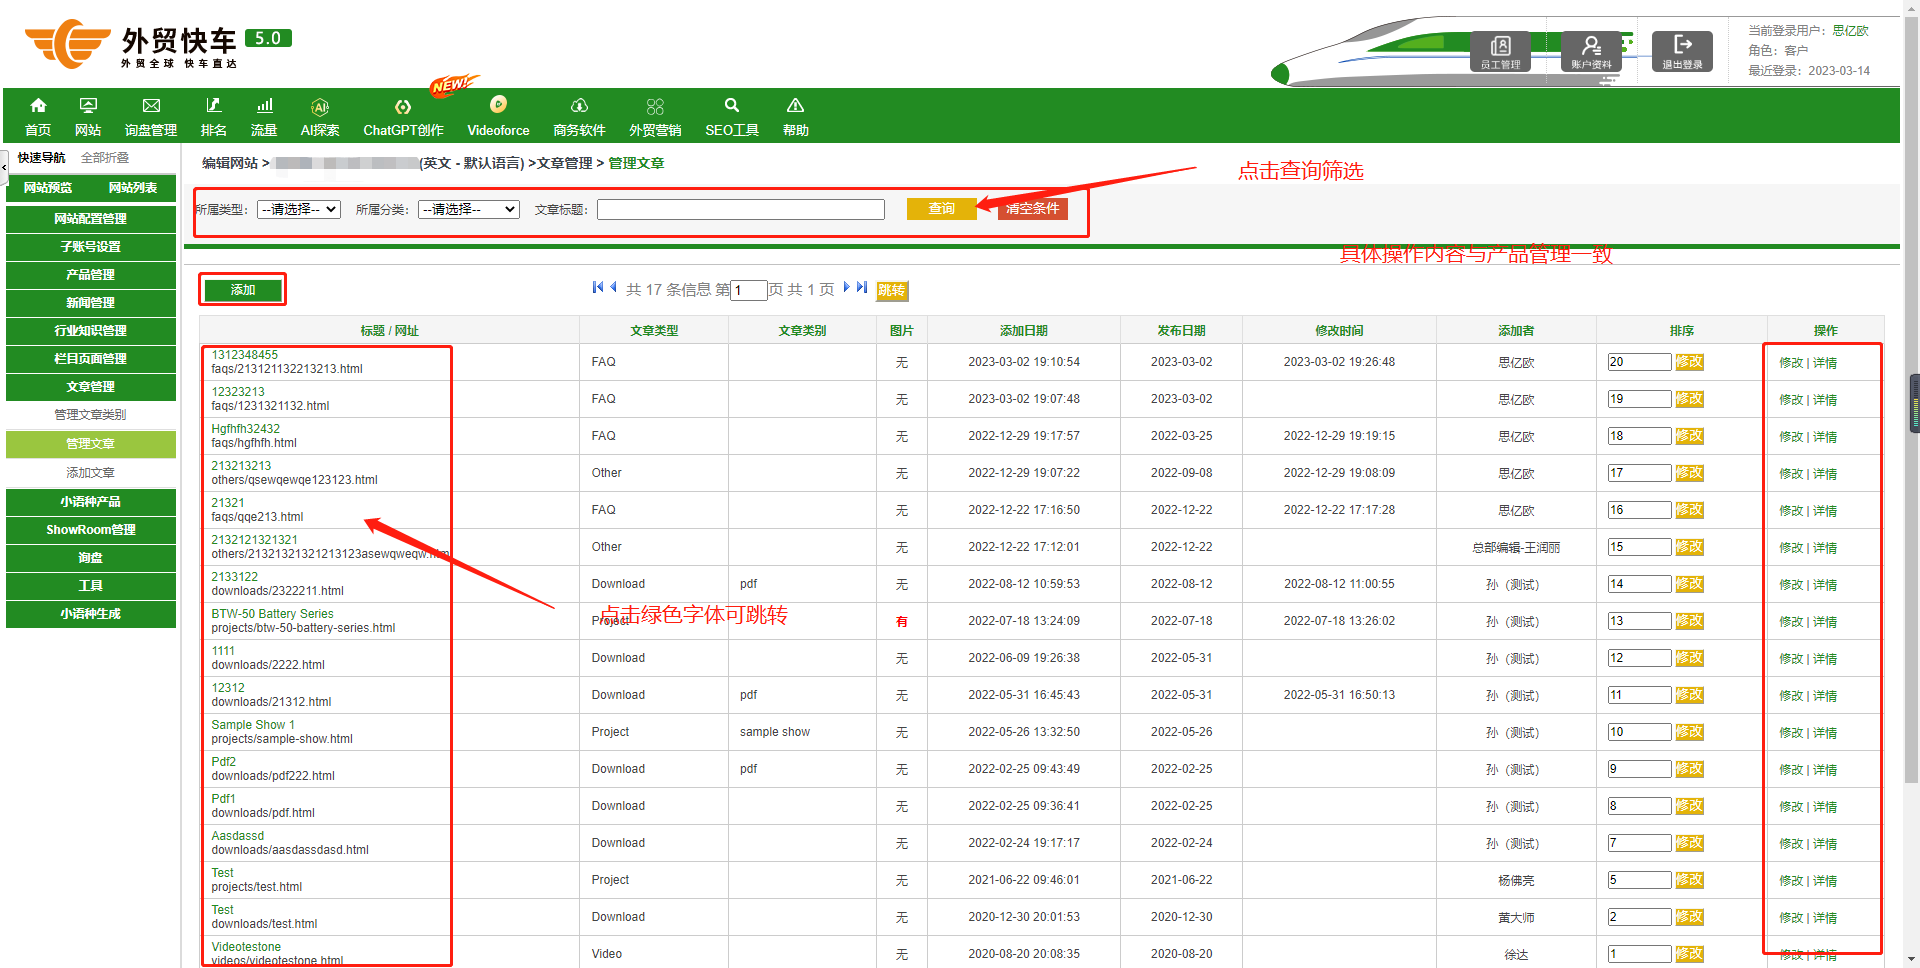Open the 帮助 help triangle icon
This screenshot has height=968, width=1920.
(795, 106)
